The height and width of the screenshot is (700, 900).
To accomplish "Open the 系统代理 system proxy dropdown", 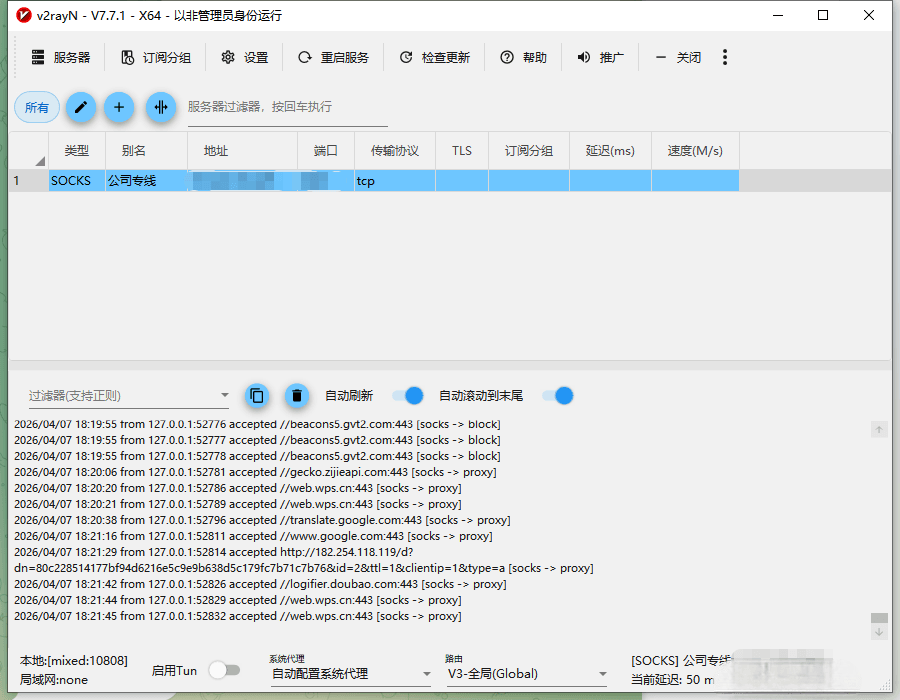I will point(350,674).
